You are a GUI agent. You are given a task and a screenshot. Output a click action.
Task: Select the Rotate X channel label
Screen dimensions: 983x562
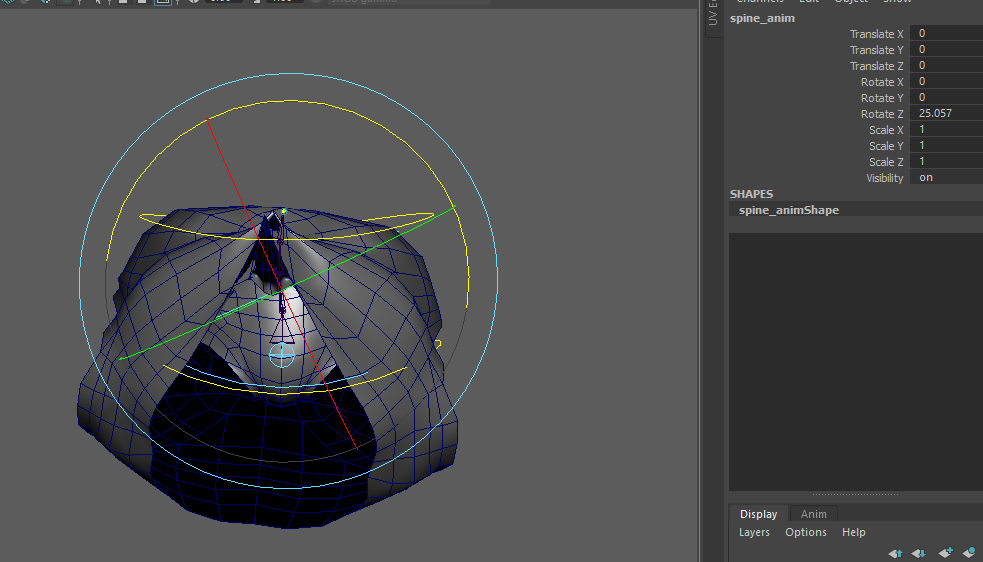click(x=882, y=82)
